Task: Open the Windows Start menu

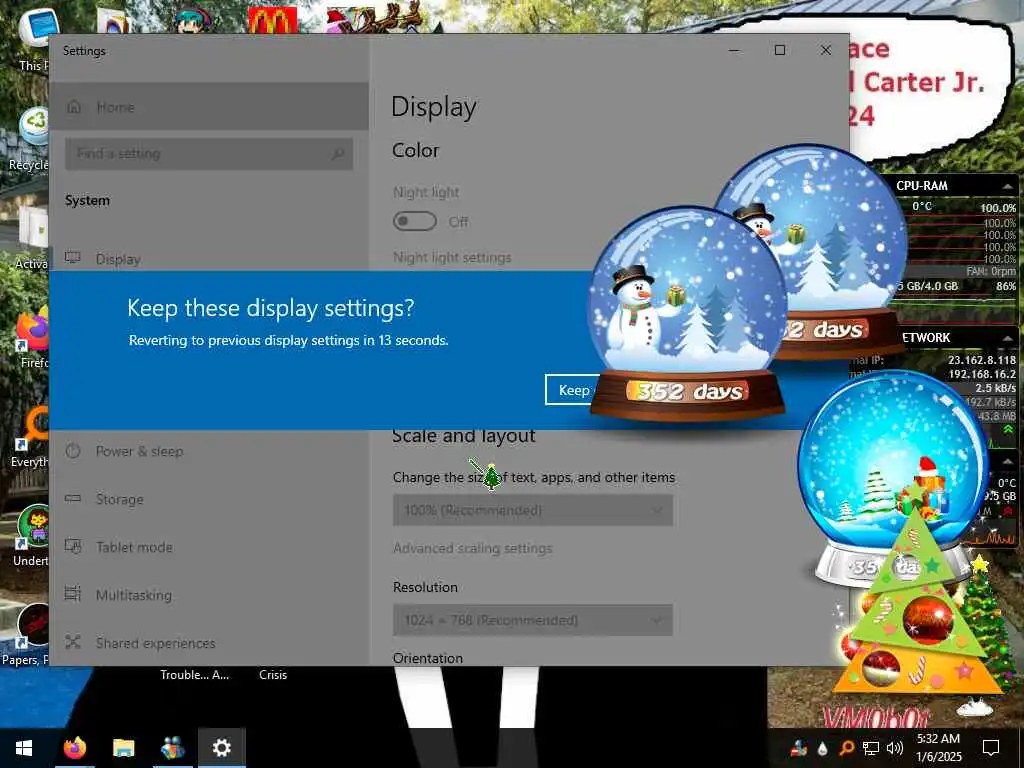Action: click(24, 748)
